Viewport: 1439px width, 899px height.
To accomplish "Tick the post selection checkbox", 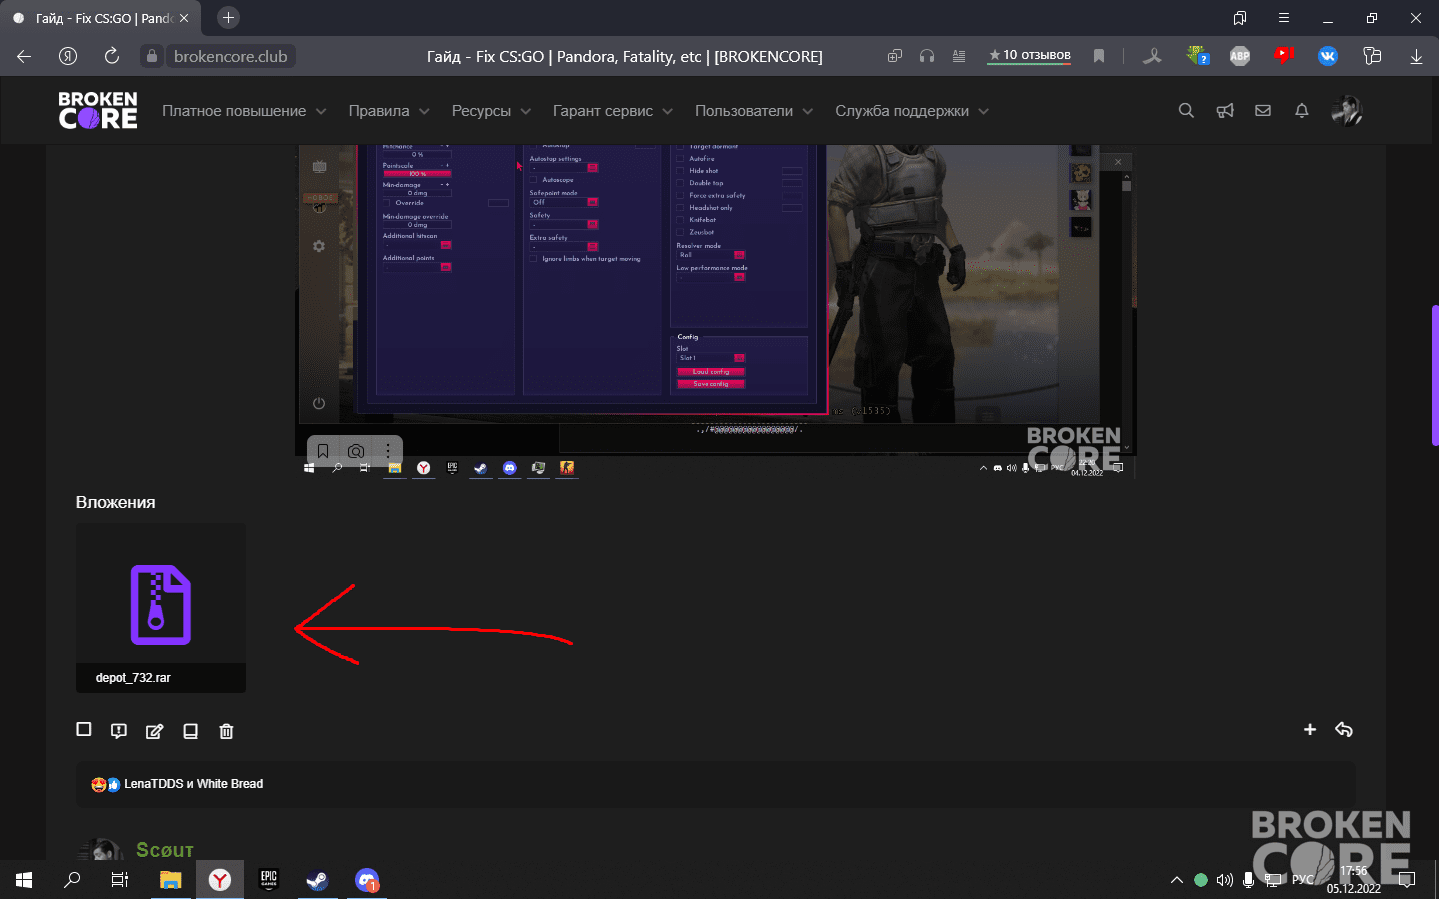I will tap(84, 730).
